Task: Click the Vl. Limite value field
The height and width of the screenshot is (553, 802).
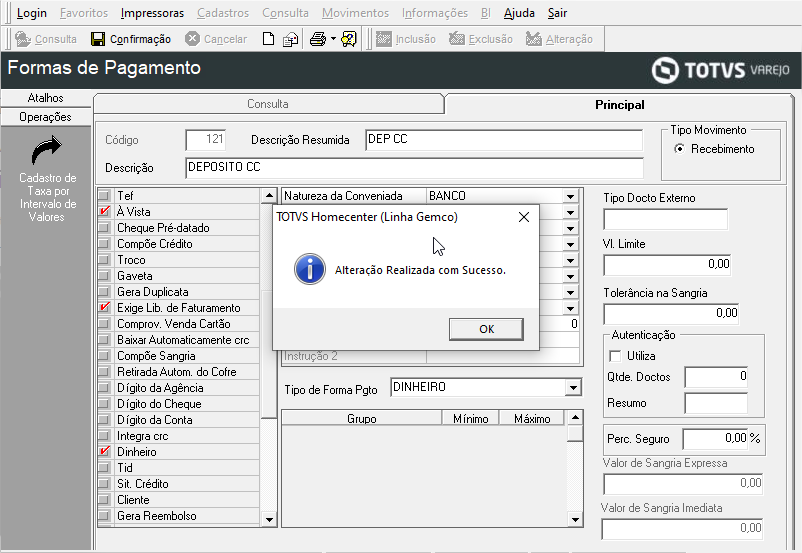Action: point(667,264)
